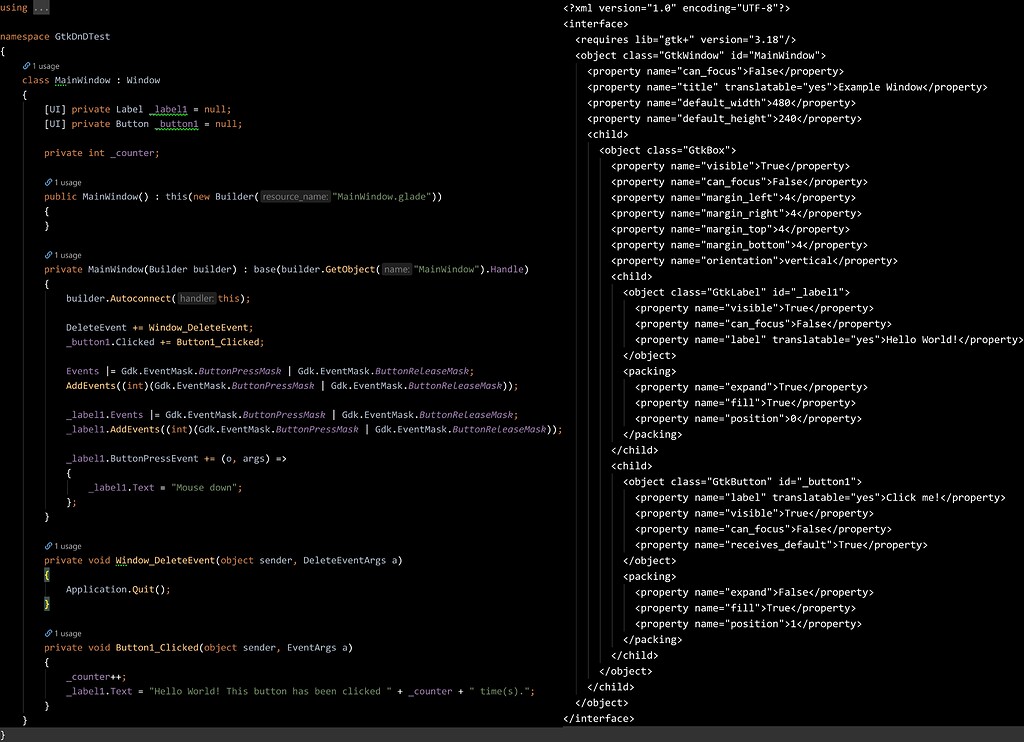This screenshot has height=742, width=1024.
Task: Click Window_DeleteEvent method name in its declaration
Action: [x=164, y=560]
